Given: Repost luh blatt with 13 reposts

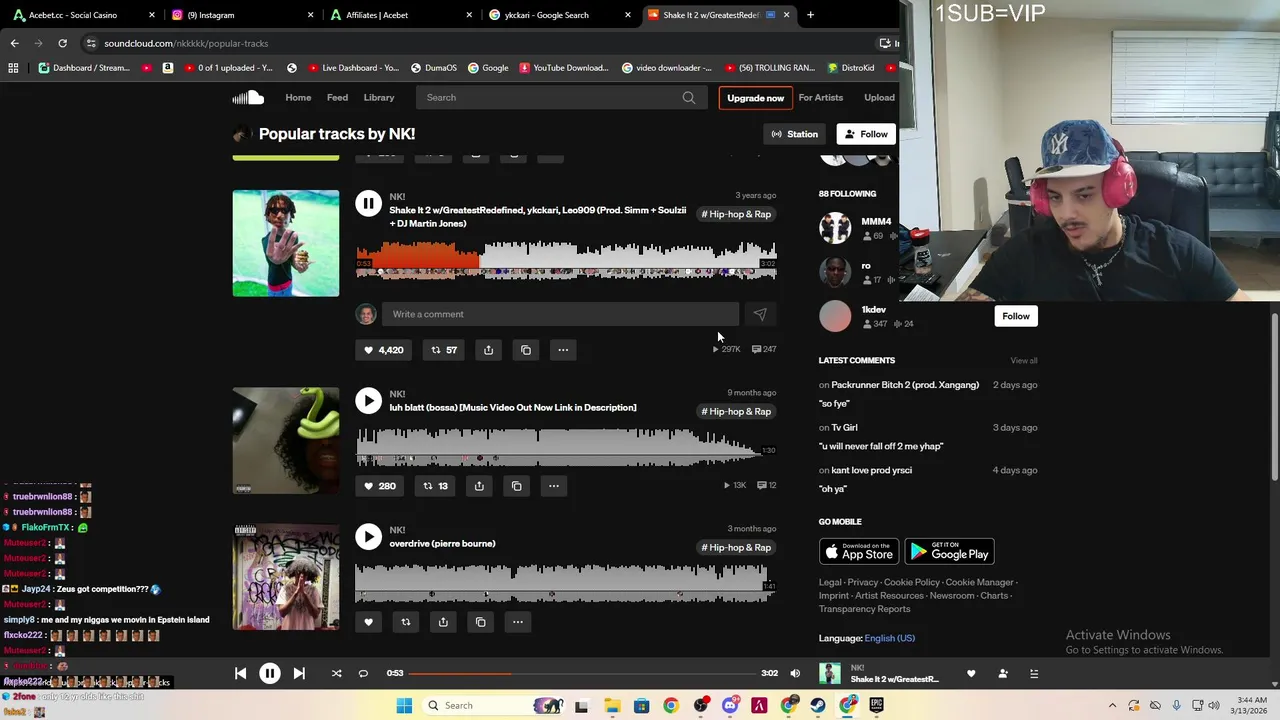Looking at the screenshot, I should [x=435, y=486].
